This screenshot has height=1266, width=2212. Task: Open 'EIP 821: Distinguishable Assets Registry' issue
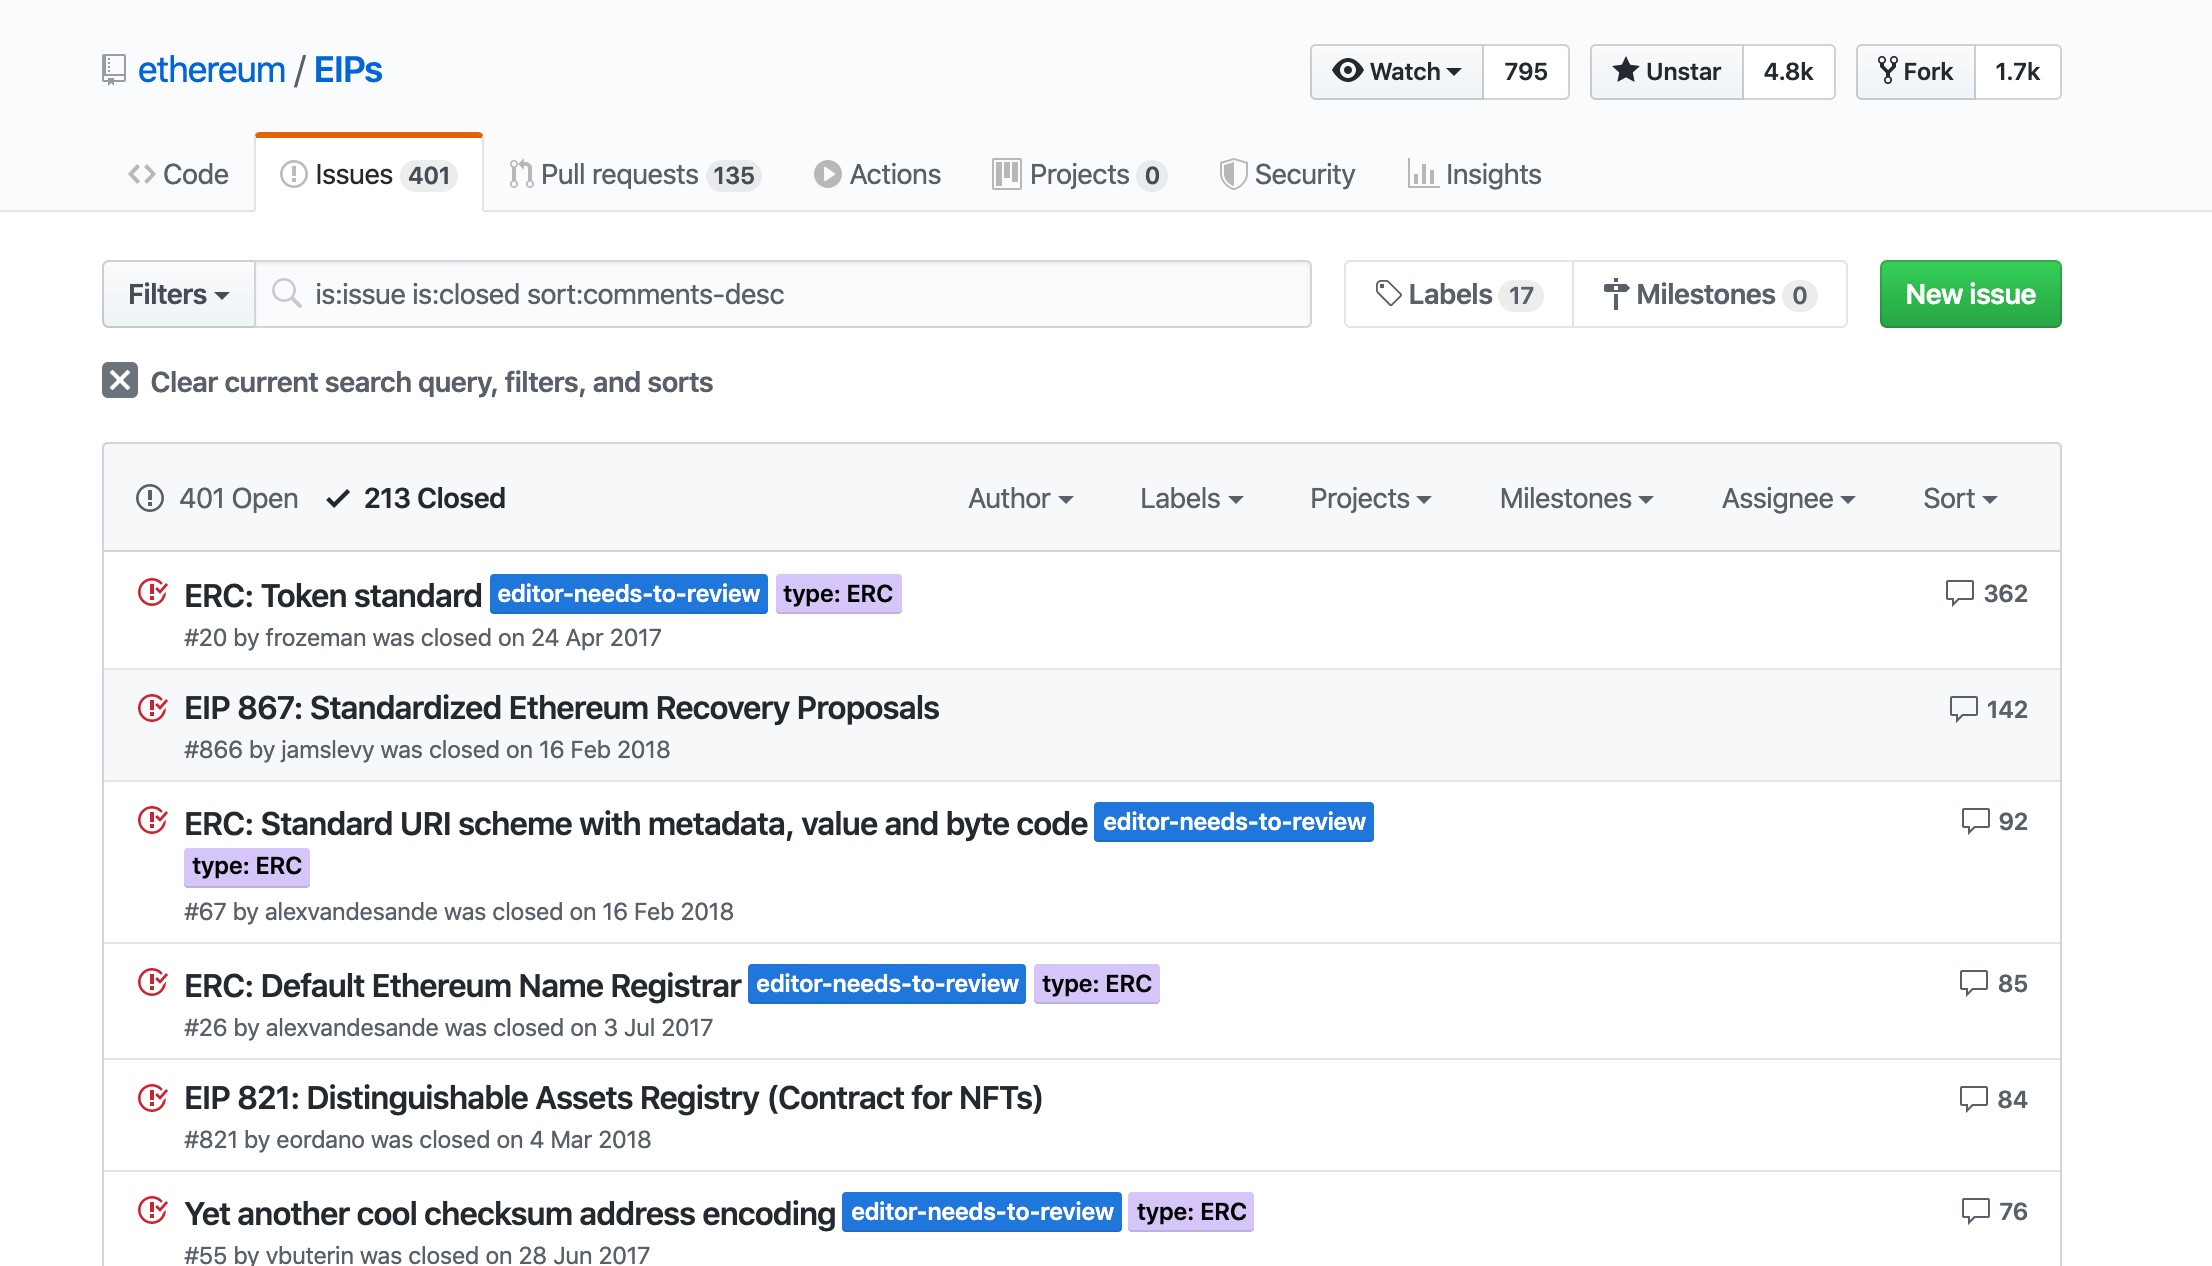614,1098
